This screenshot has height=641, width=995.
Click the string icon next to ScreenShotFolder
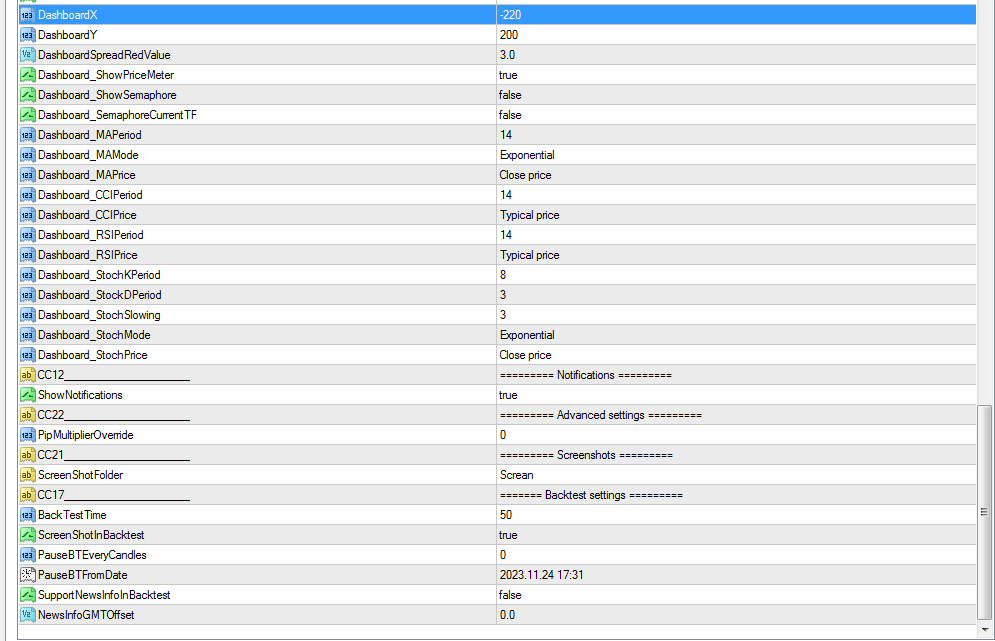point(27,475)
